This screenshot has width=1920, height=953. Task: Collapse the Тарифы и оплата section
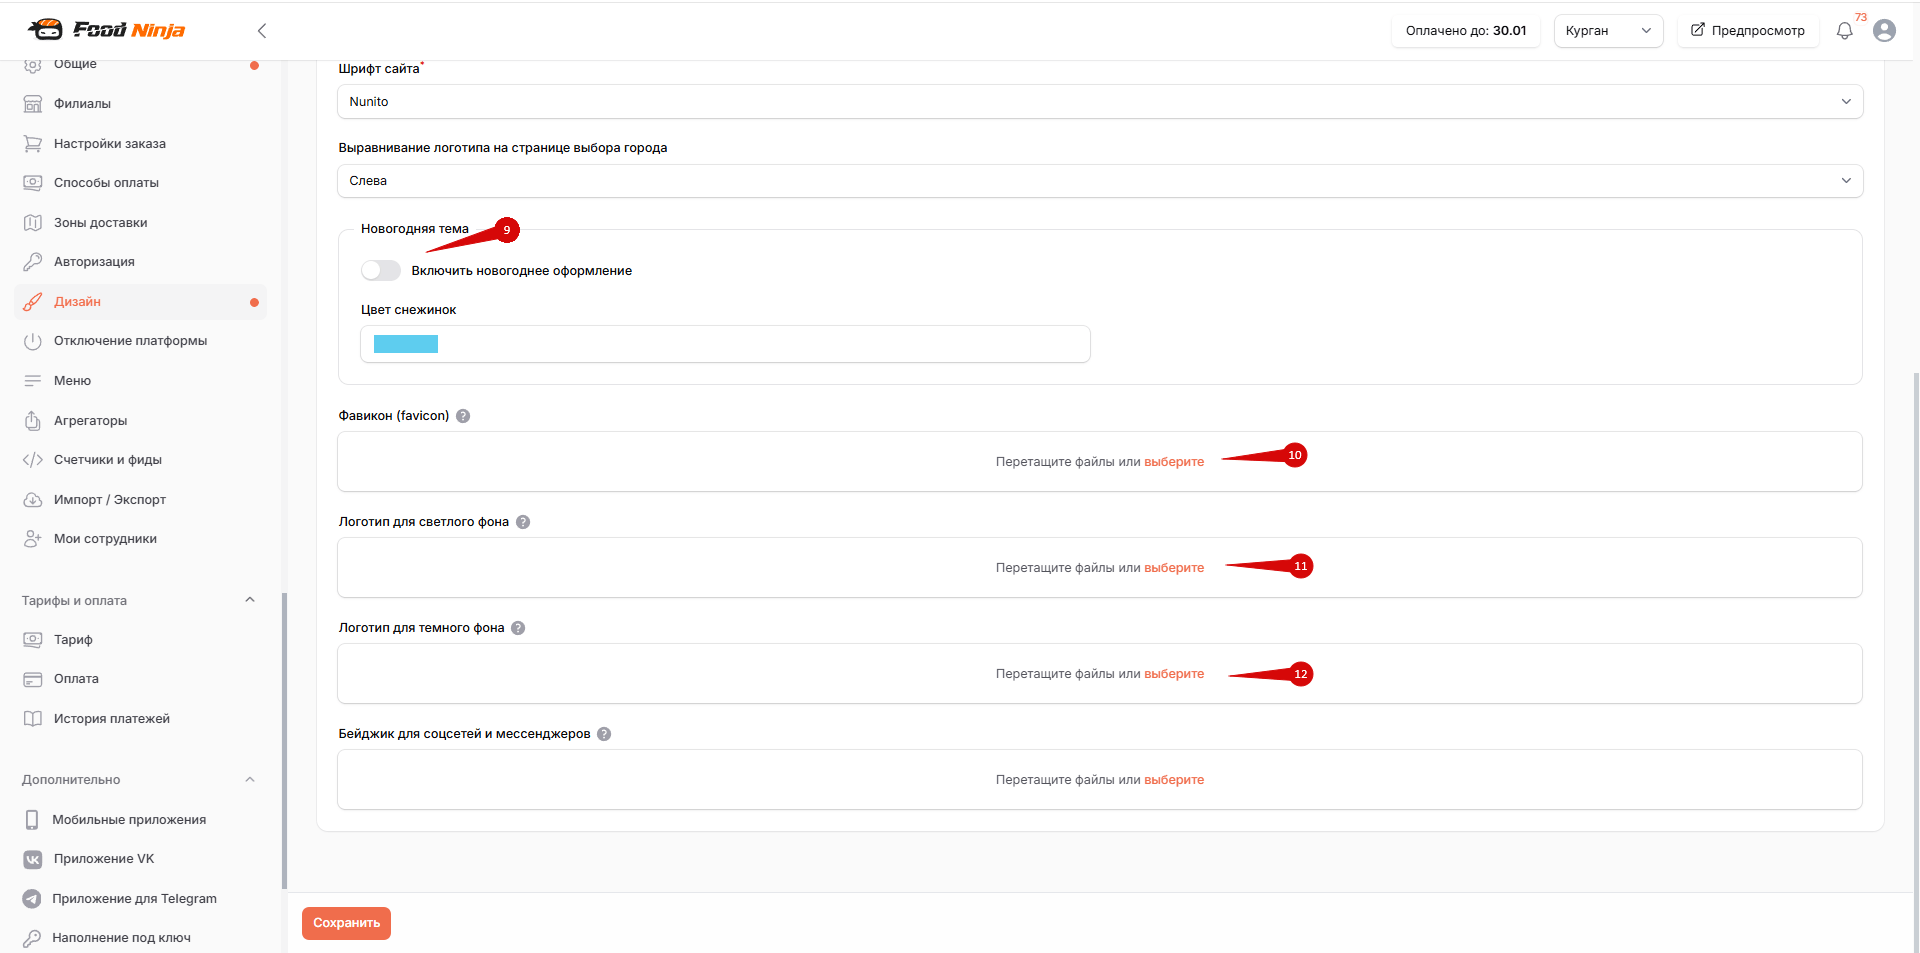(250, 600)
